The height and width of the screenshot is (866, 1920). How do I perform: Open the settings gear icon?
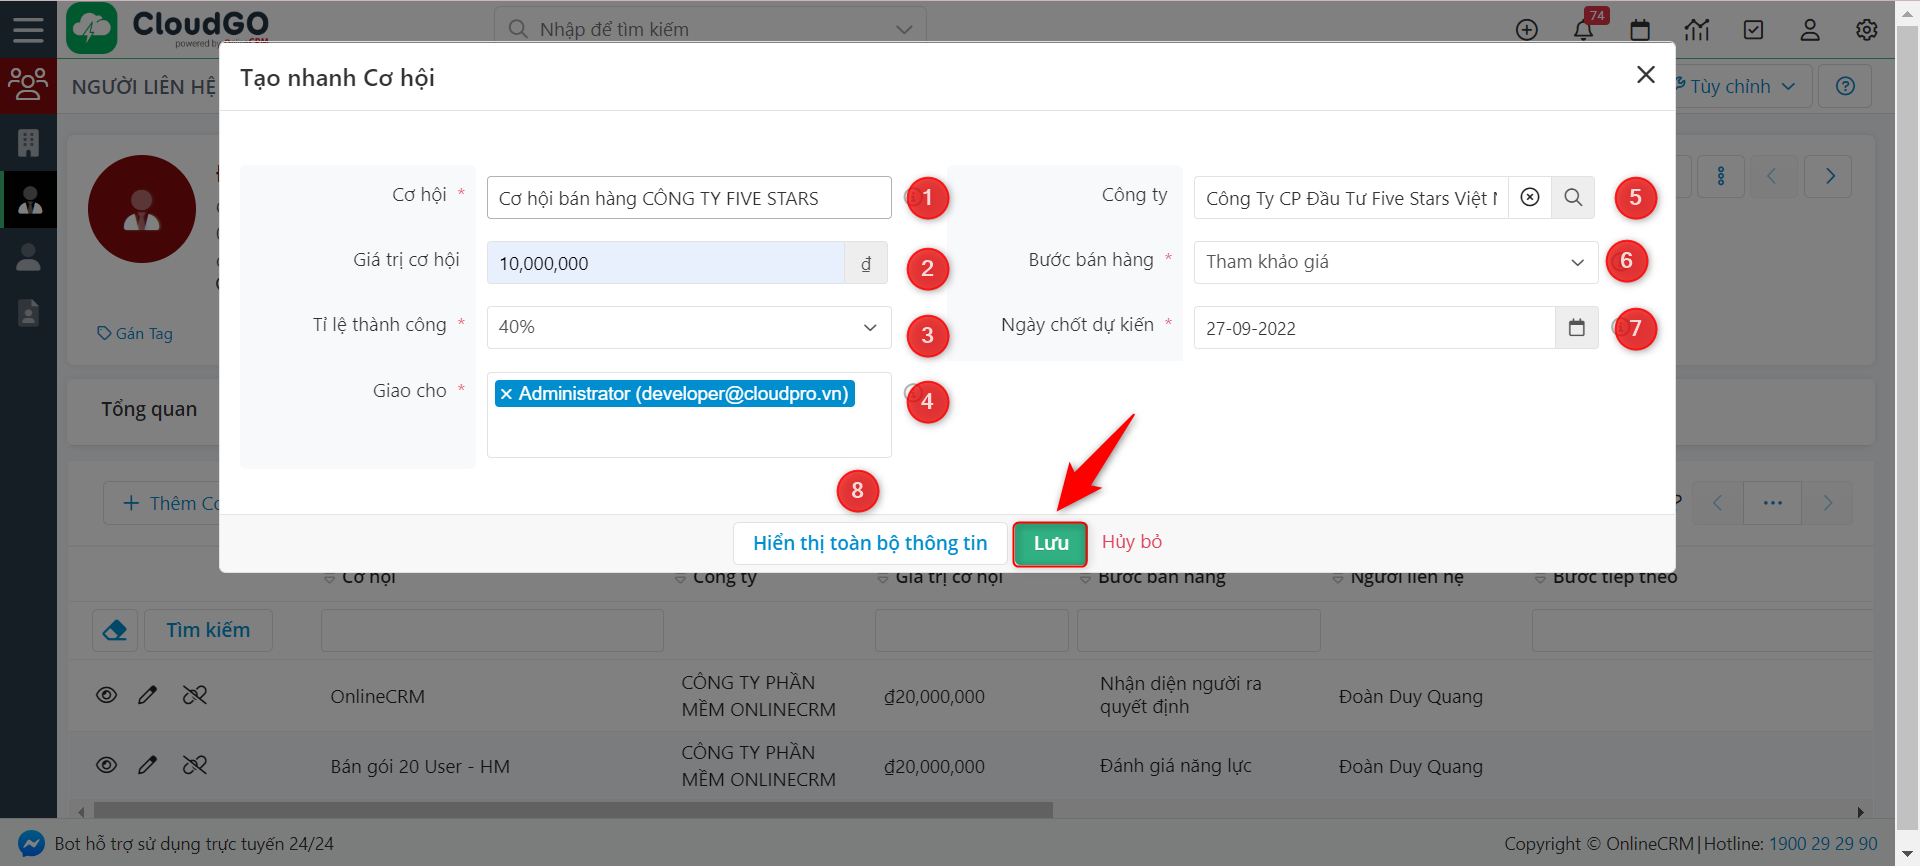[x=1866, y=30]
